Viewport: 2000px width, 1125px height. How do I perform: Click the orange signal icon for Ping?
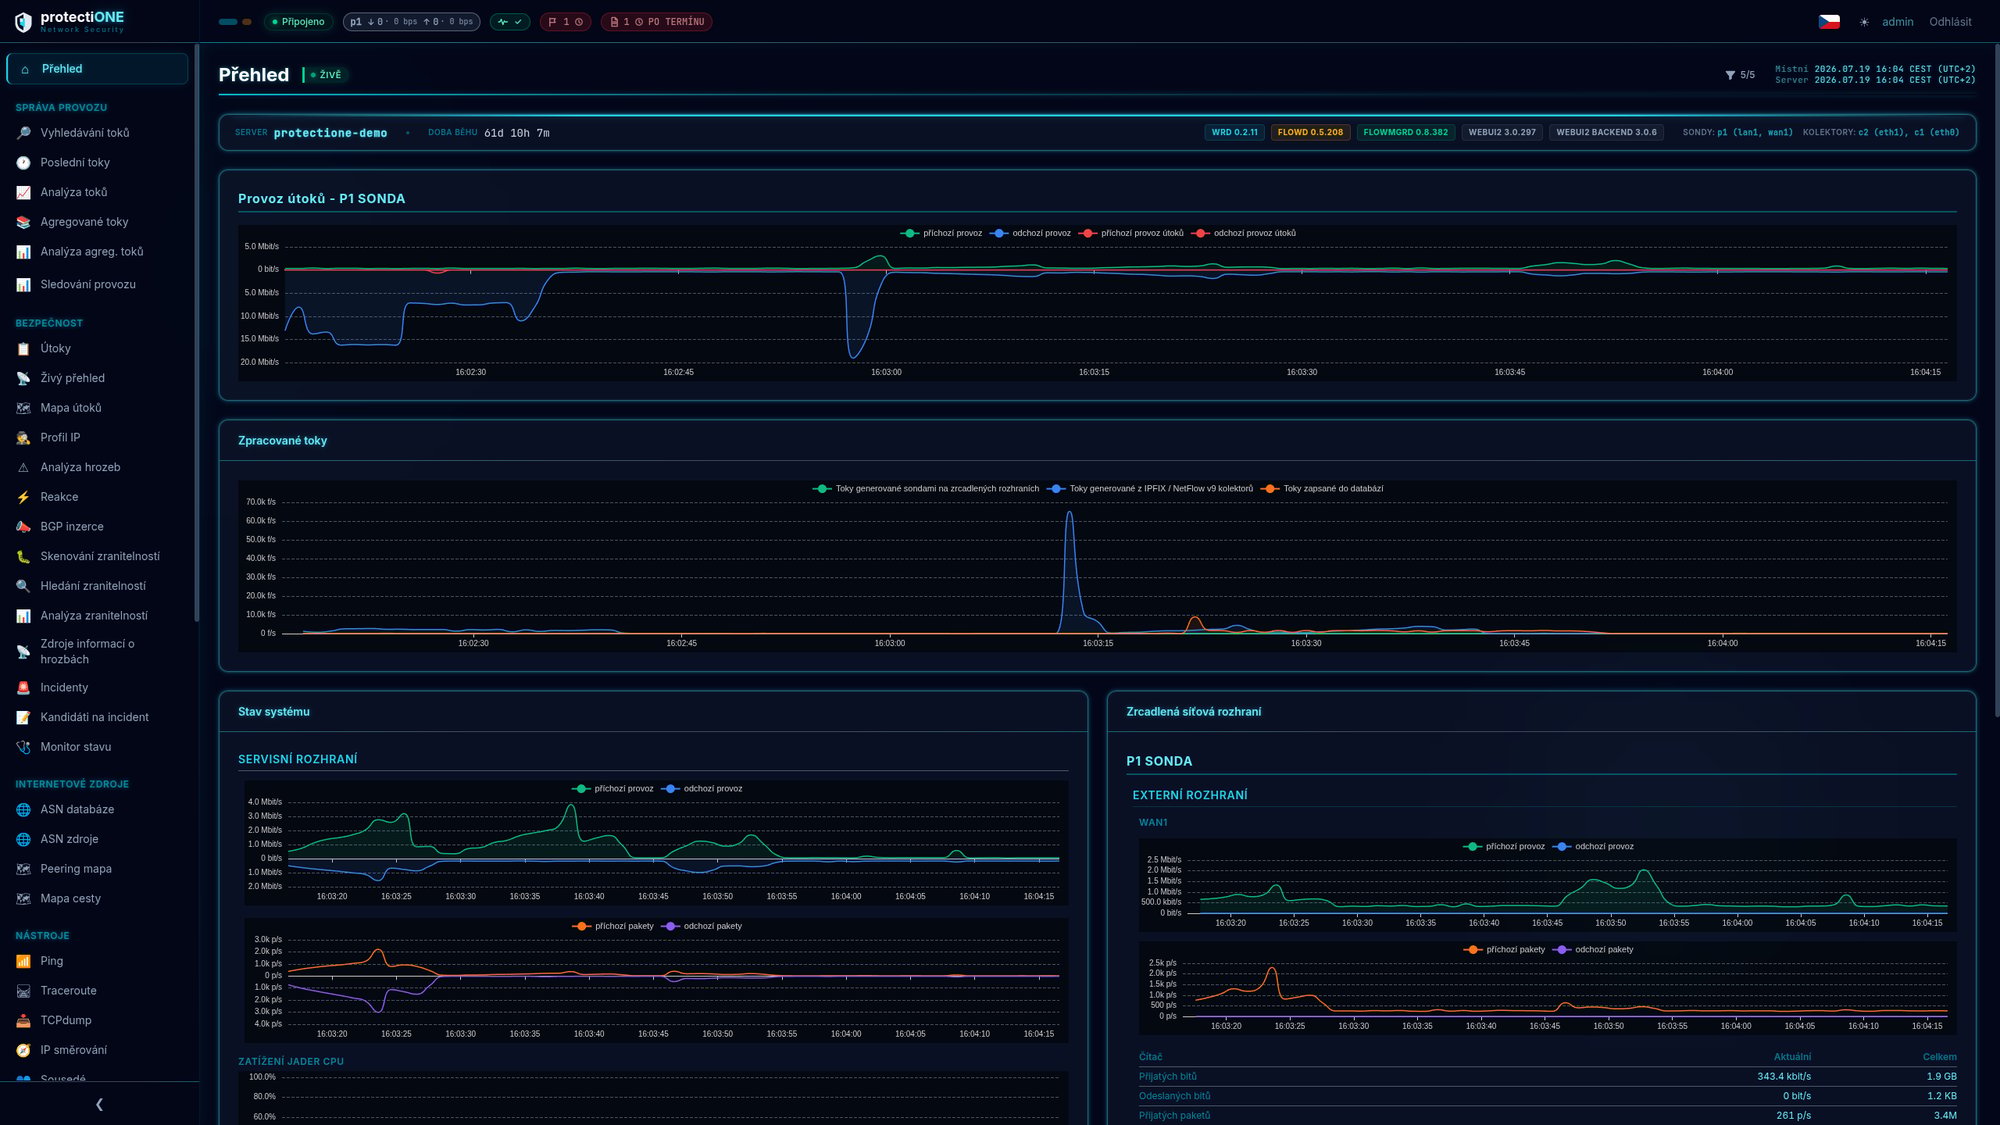pos(23,961)
